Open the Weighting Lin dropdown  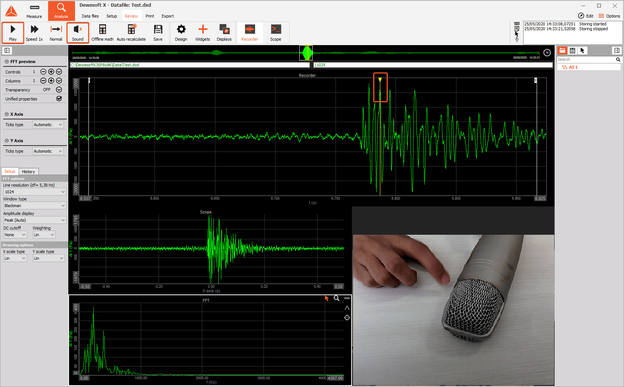tap(44, 235)
